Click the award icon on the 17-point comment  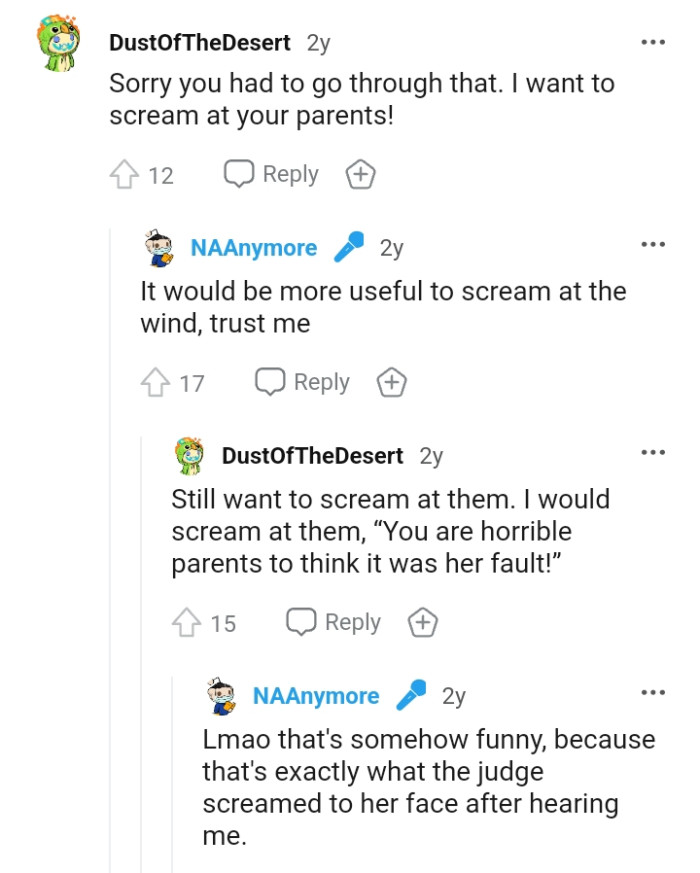(x=391, y=381)
